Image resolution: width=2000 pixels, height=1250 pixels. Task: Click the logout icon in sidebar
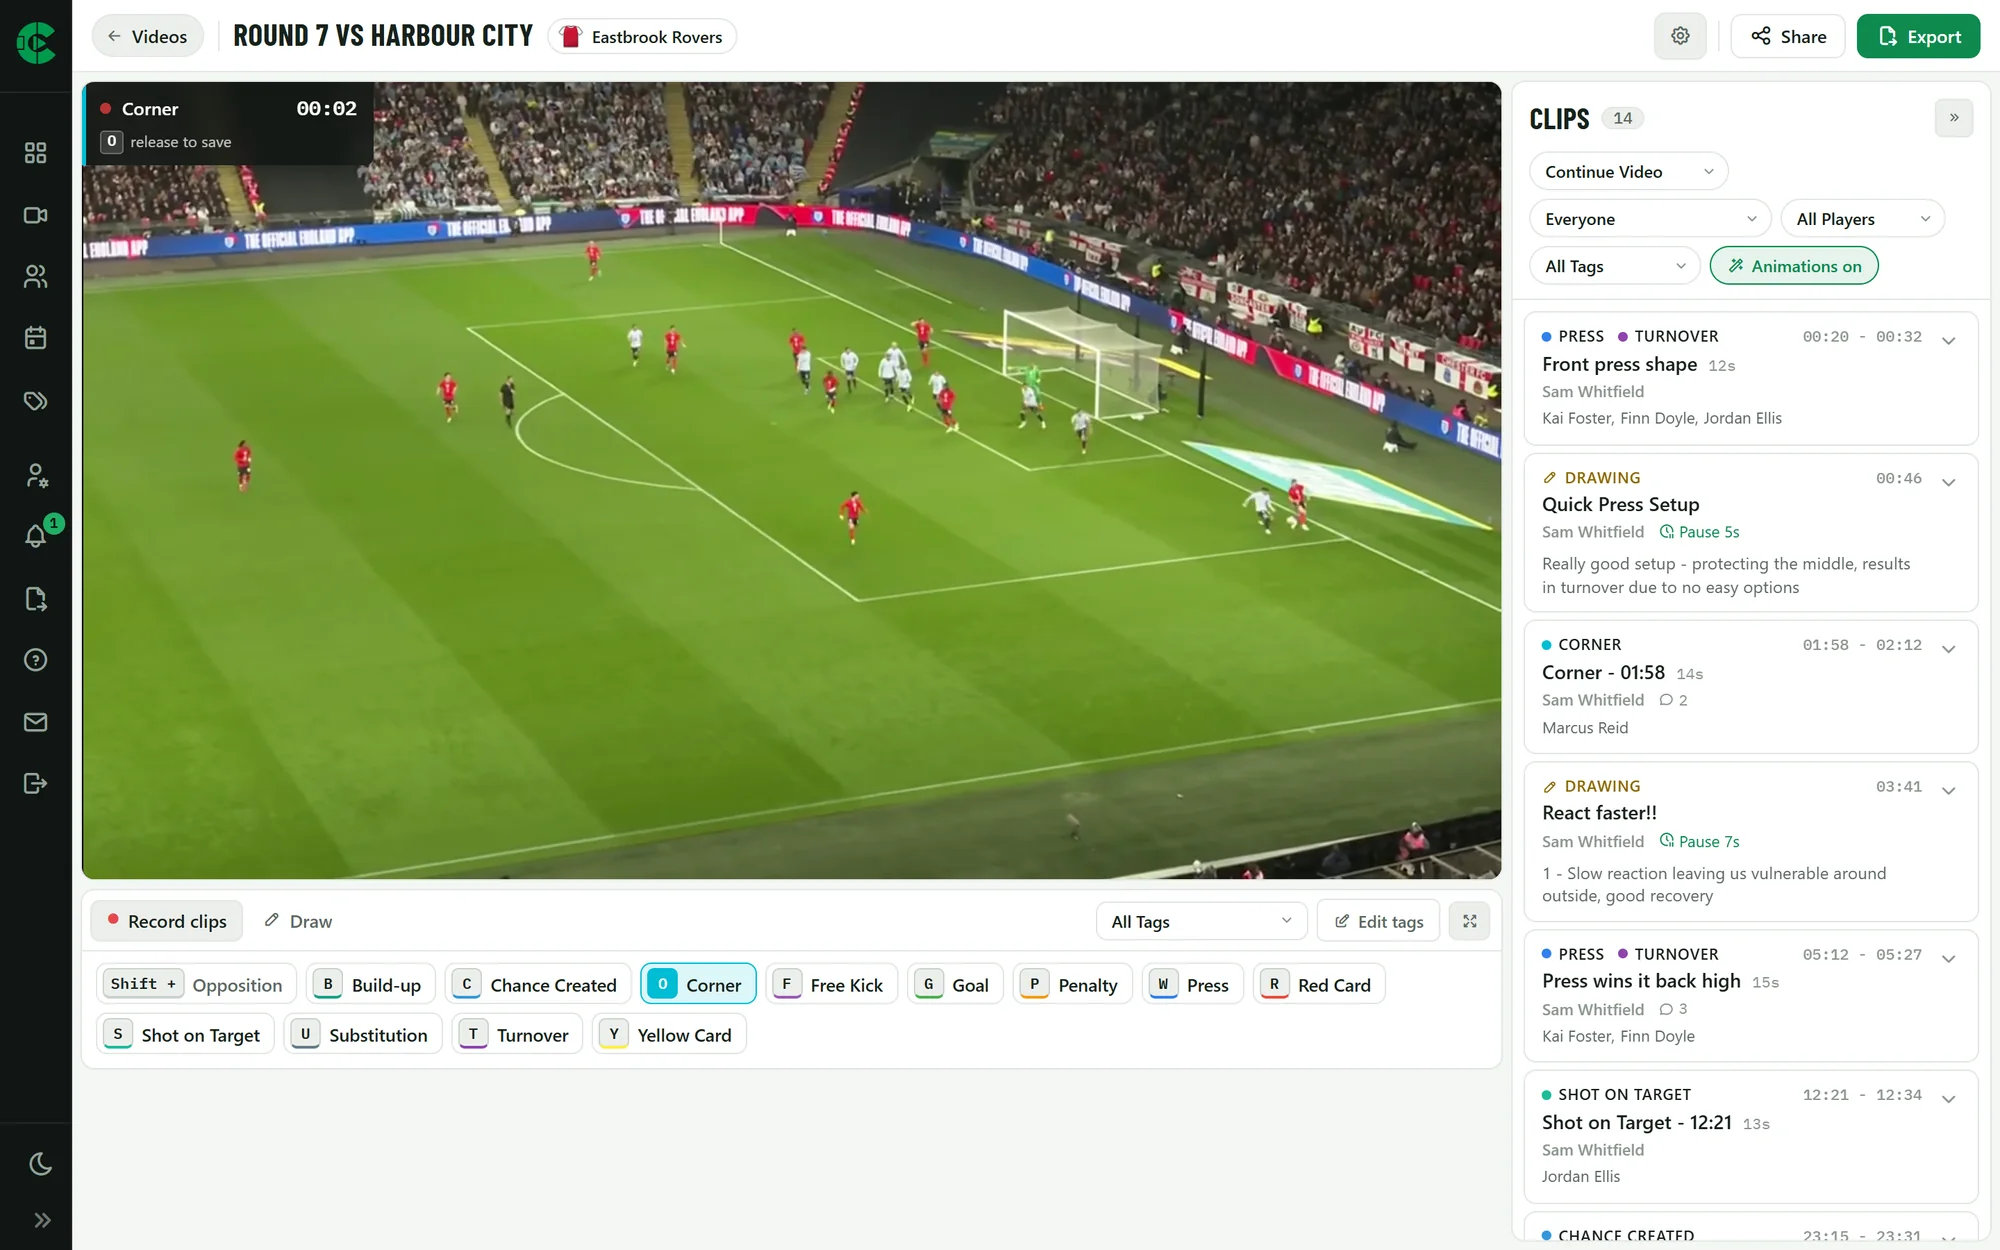click(35, 783)
